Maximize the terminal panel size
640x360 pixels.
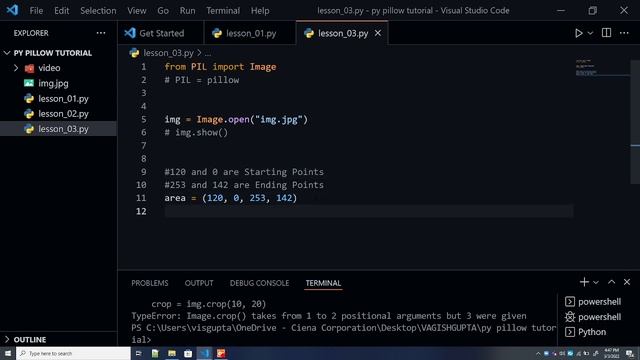tap(611, 282)
